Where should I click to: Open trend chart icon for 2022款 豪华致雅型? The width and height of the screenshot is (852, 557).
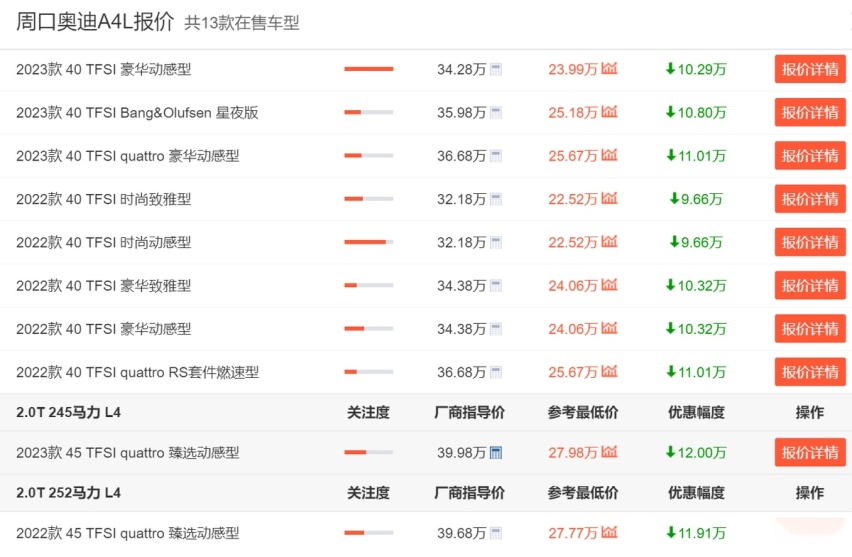coord(609,285)
